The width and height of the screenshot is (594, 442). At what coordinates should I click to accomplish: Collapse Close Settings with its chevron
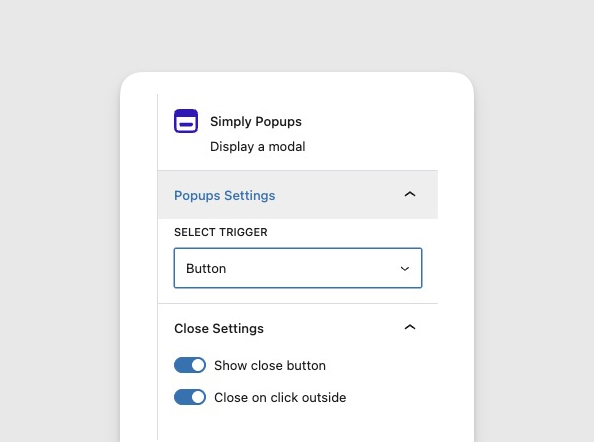point(410,327)
